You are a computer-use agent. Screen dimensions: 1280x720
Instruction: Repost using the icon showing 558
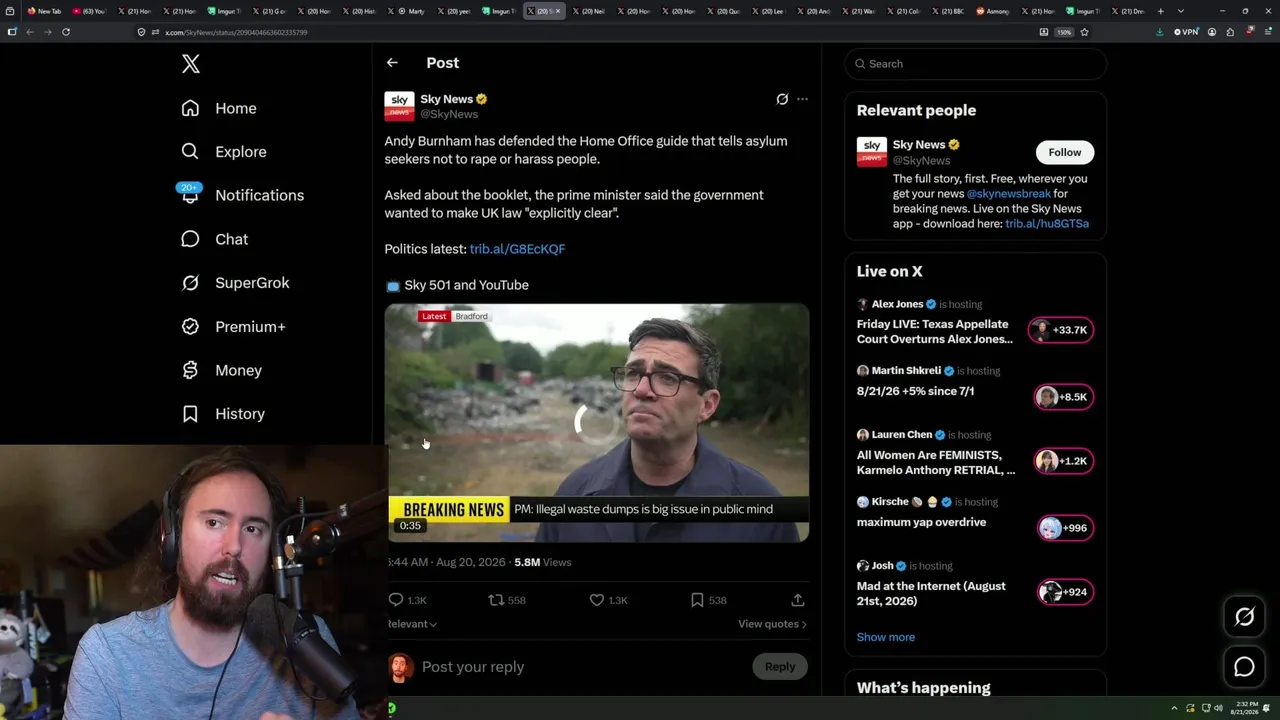[496, 600]
